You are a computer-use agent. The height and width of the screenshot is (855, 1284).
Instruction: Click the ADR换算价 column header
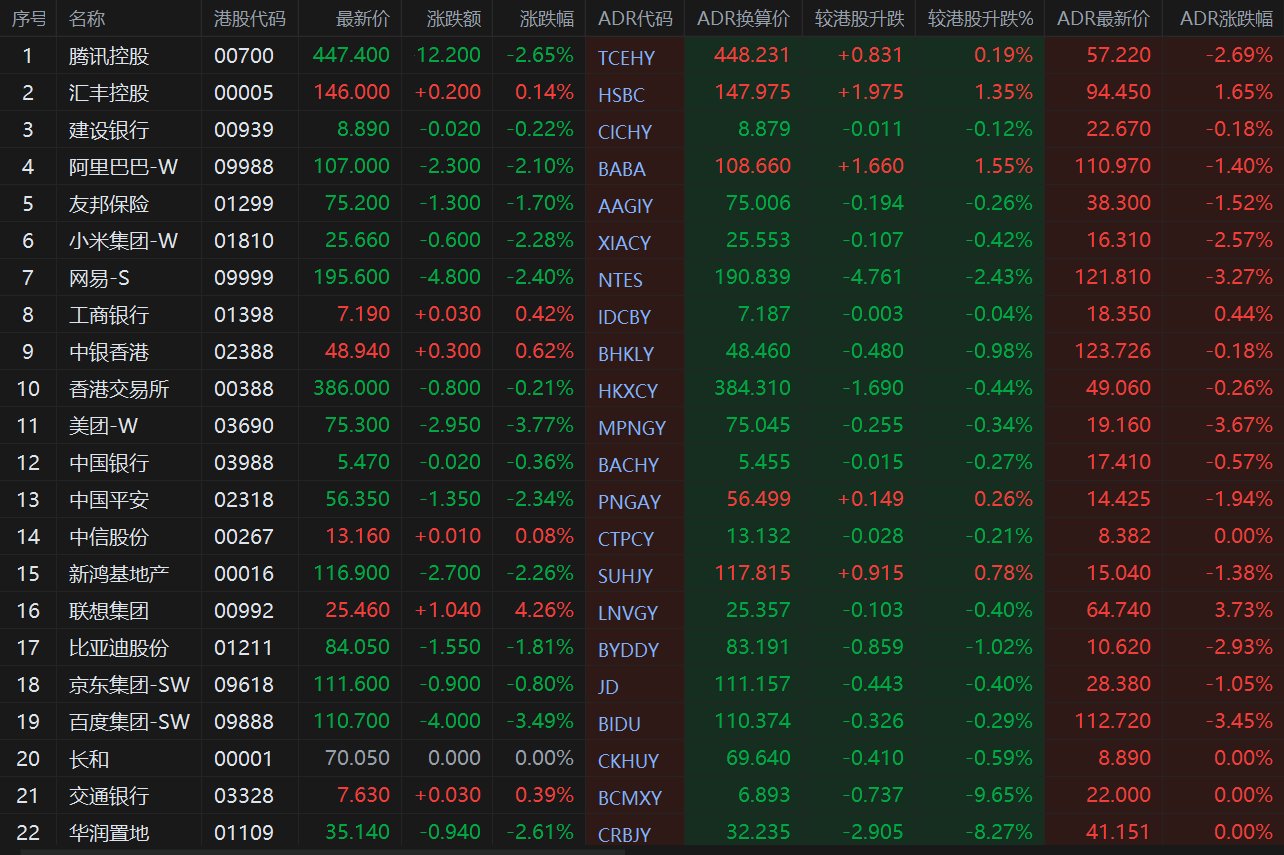[743, 18]
